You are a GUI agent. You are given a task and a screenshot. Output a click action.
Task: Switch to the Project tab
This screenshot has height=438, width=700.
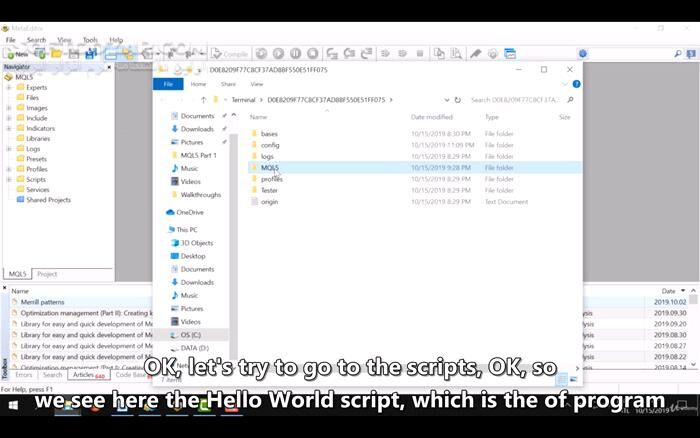[x=47, y=274]
